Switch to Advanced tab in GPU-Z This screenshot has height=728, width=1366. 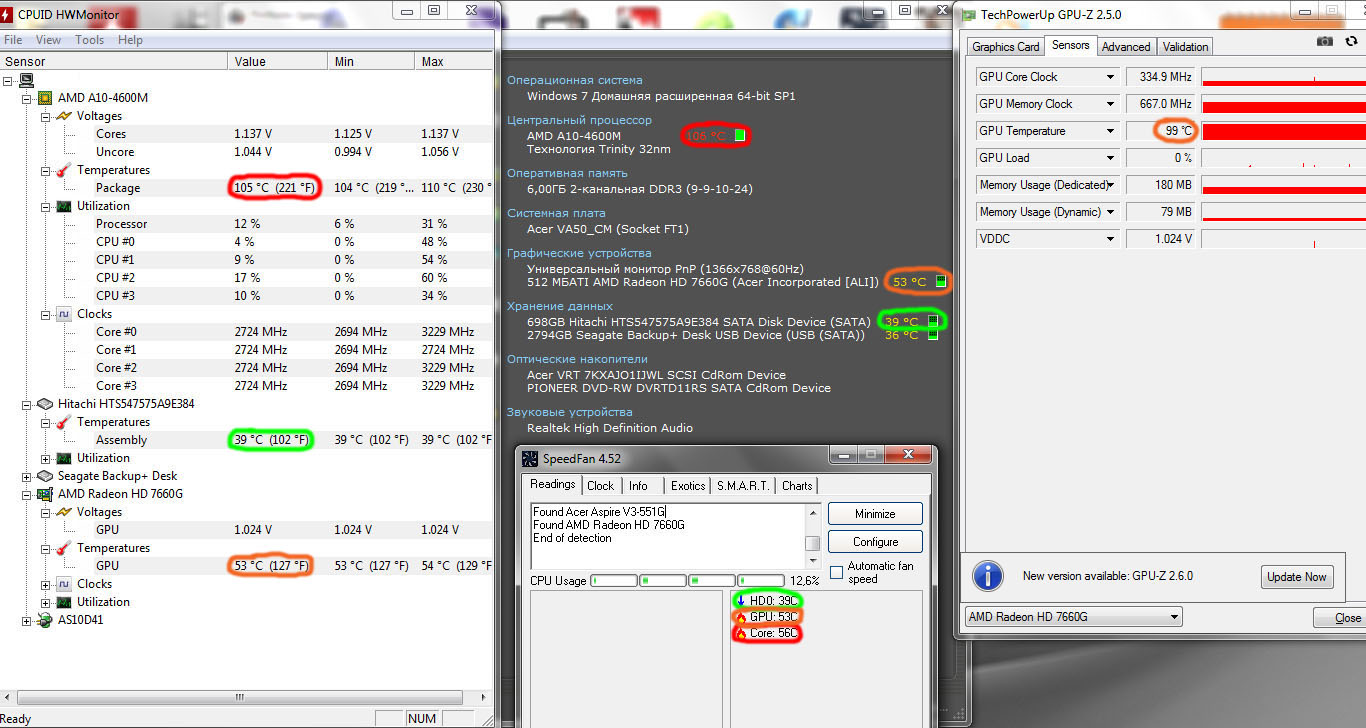pos(1126,47)
